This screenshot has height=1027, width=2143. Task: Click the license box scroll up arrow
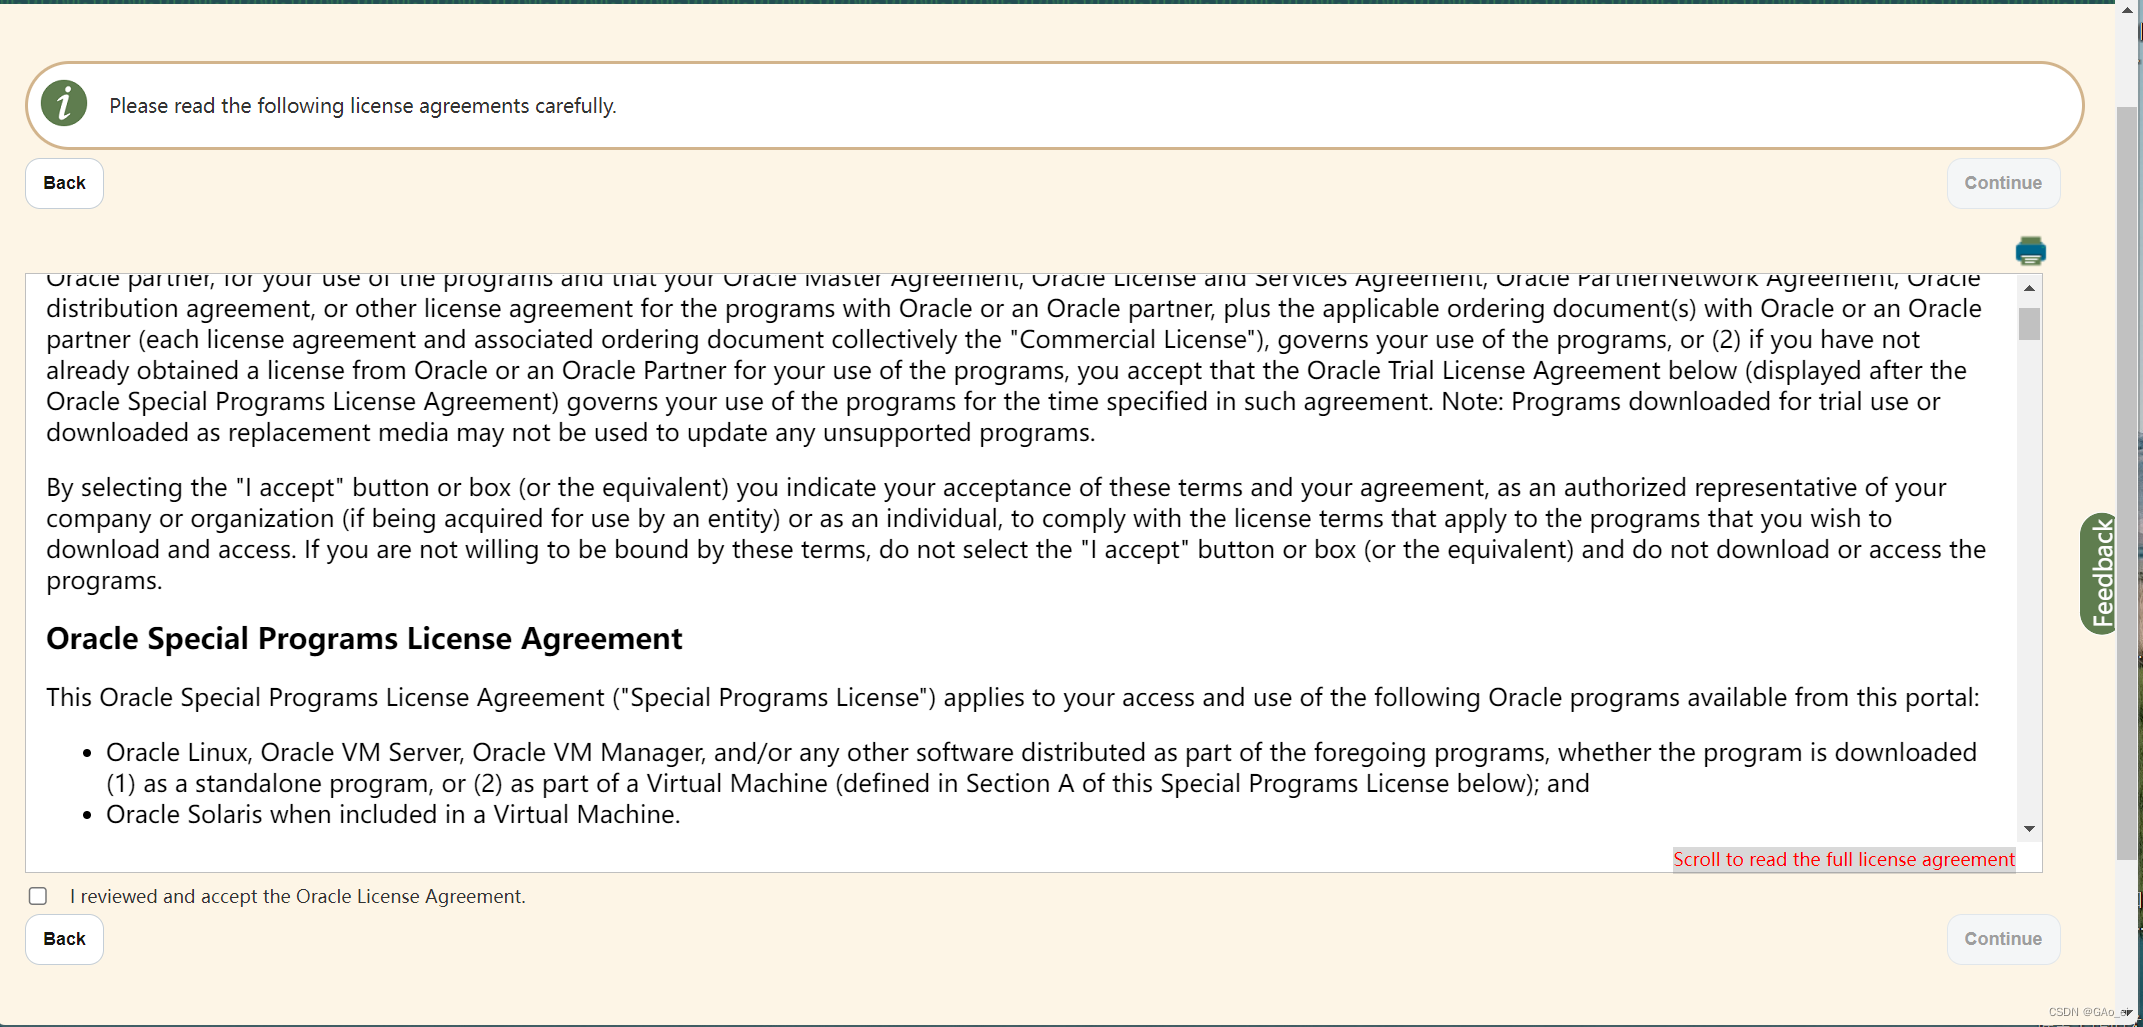pyautogui.click(x=2029, y=288)
